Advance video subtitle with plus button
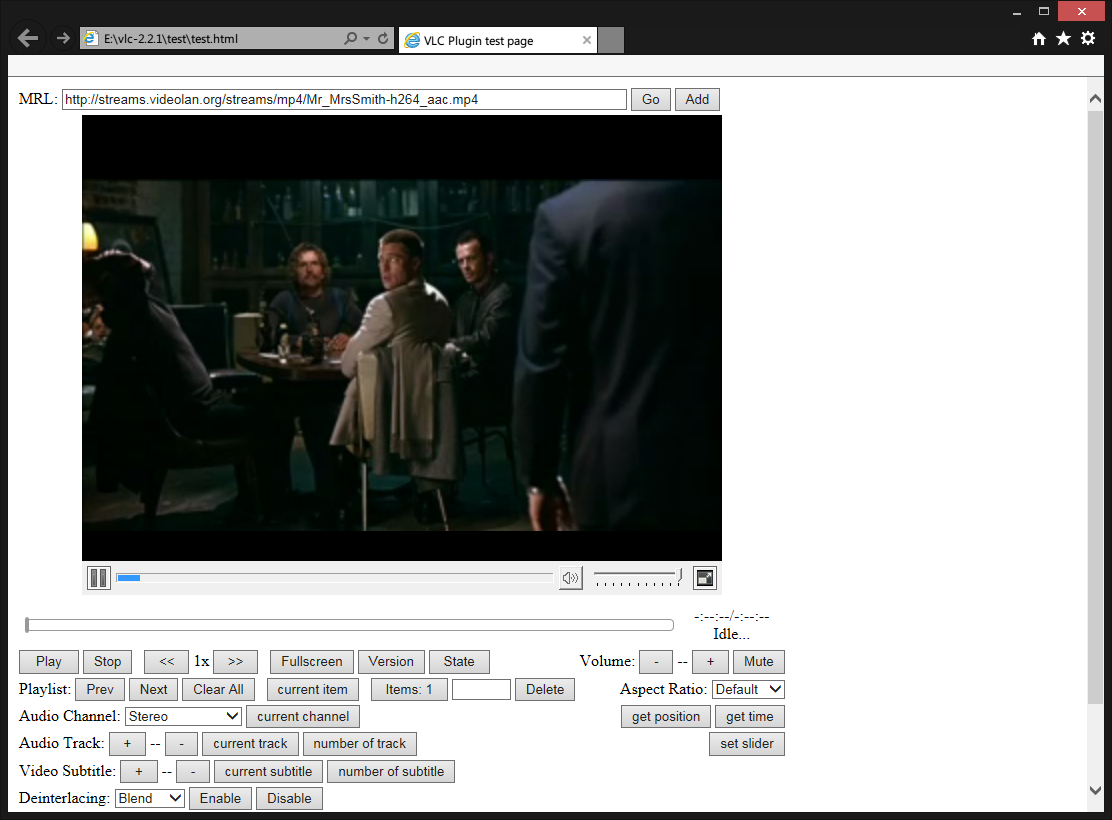Screen dimensions: 1112x820 138,771
